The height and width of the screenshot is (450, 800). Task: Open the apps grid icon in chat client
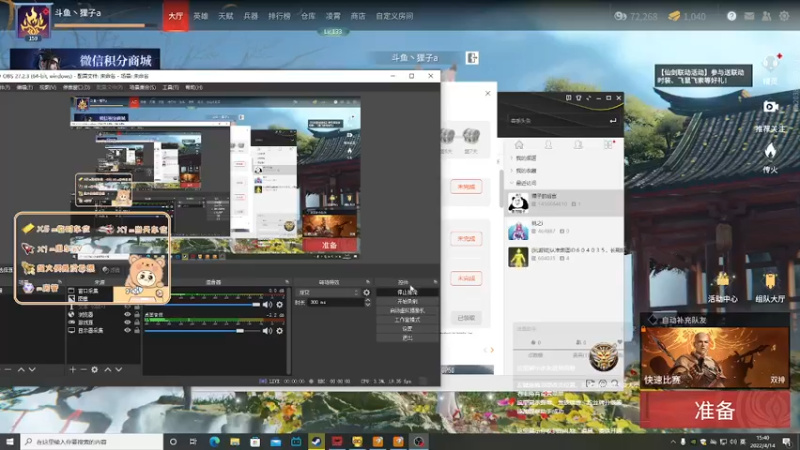(608, 145)
